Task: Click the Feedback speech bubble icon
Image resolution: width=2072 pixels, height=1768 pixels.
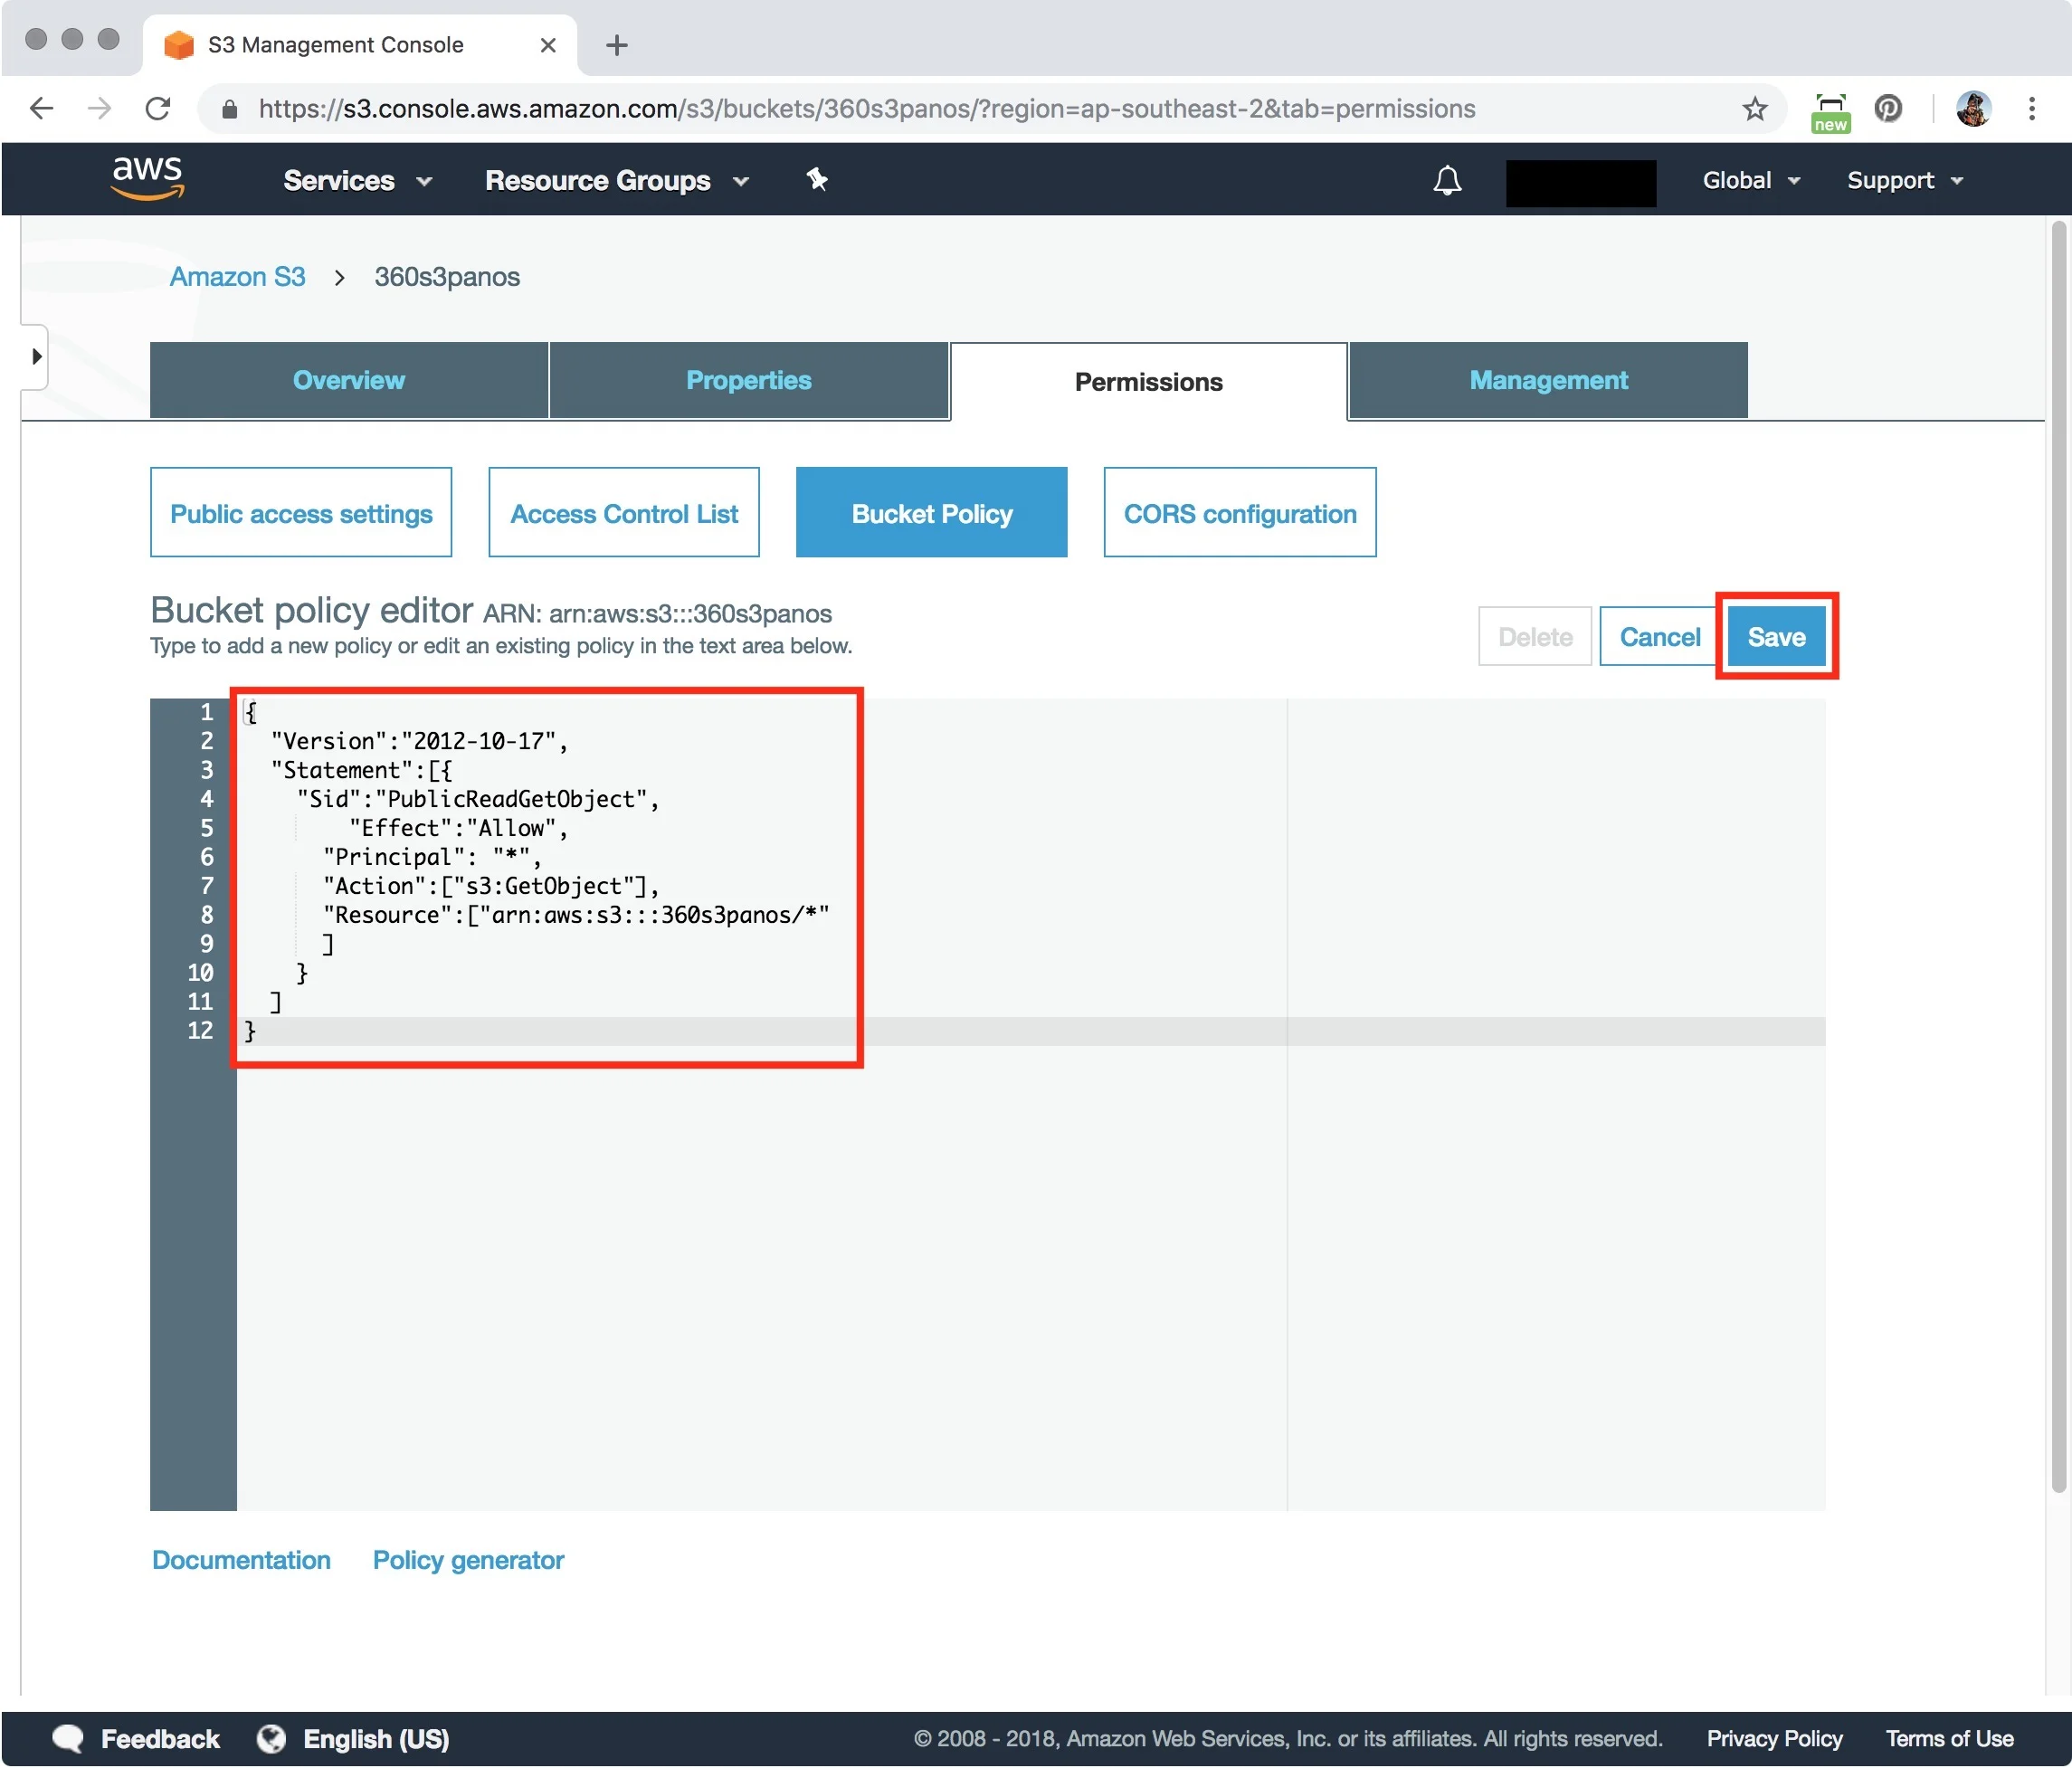Action: point(68,1738)
